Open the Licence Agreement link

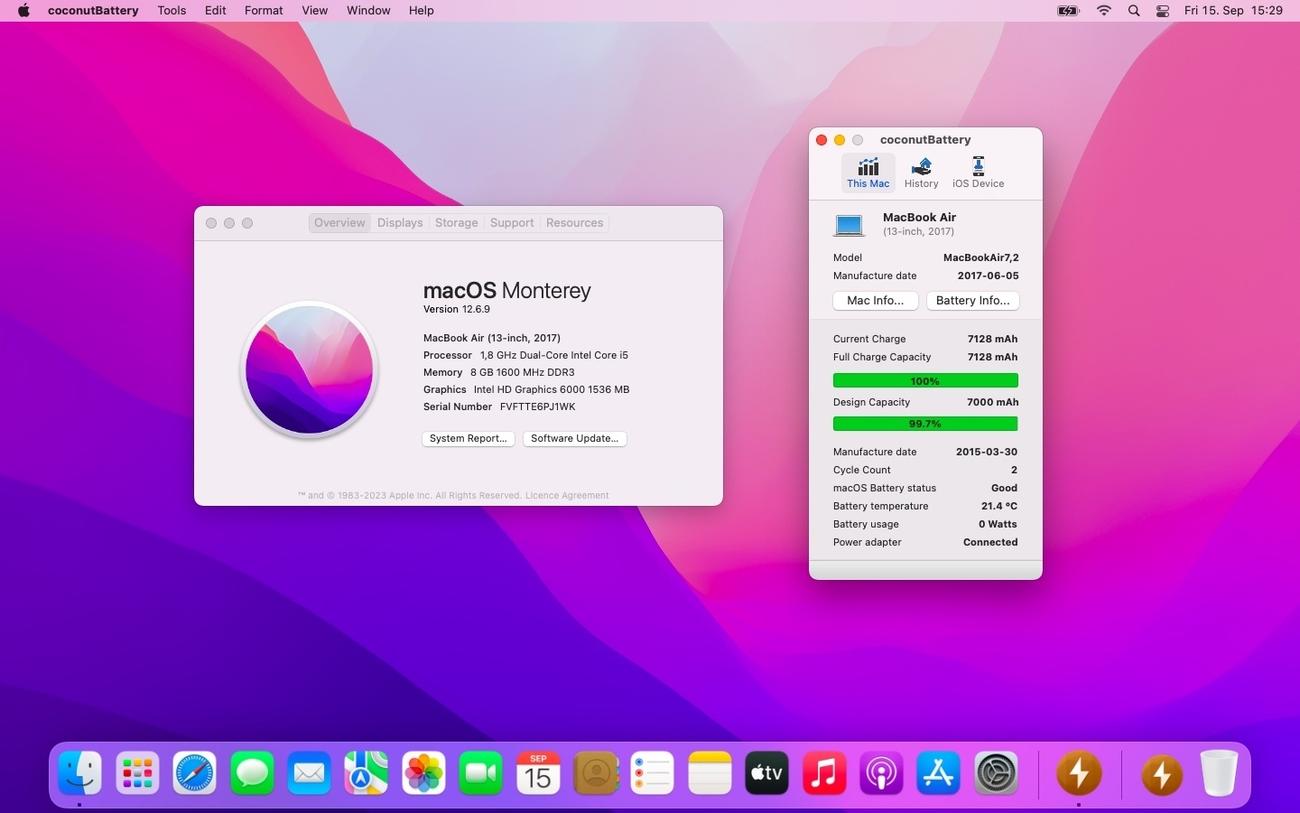[x=567, y=495]
